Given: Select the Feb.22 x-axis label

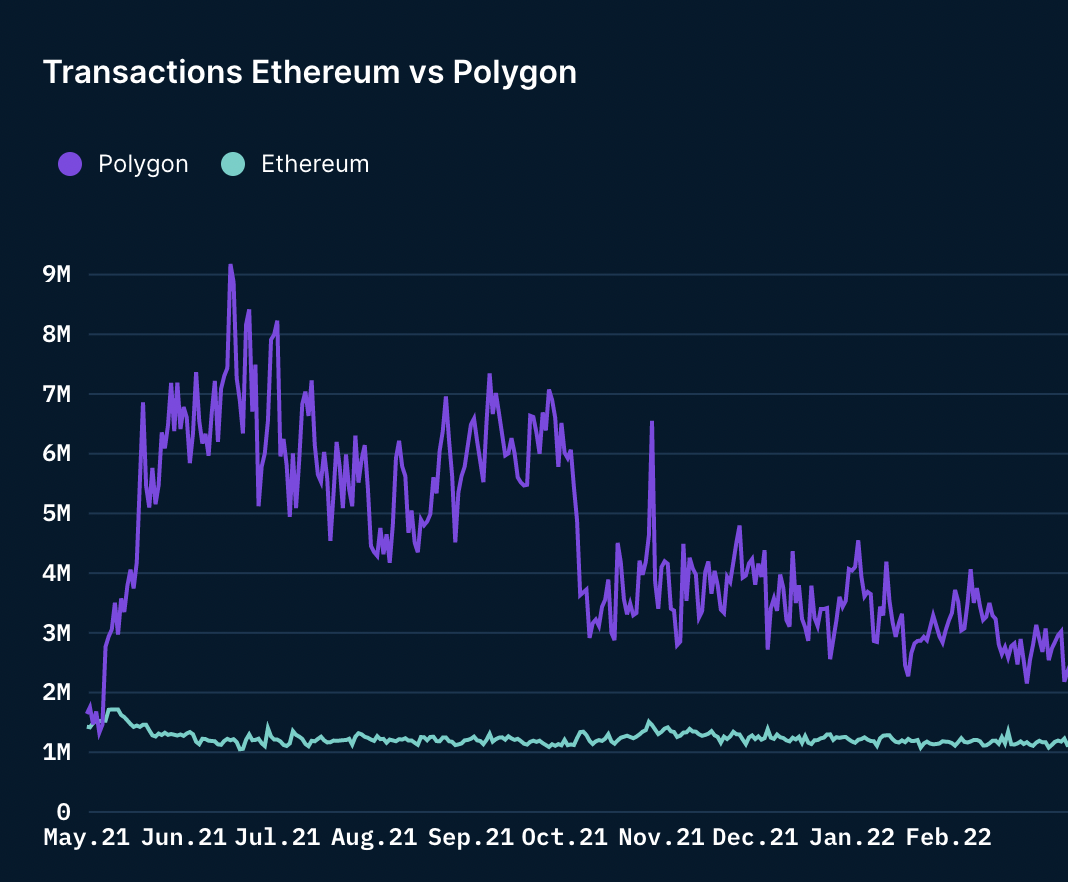Looking at the screenshot, I should [x=949, y=837].
